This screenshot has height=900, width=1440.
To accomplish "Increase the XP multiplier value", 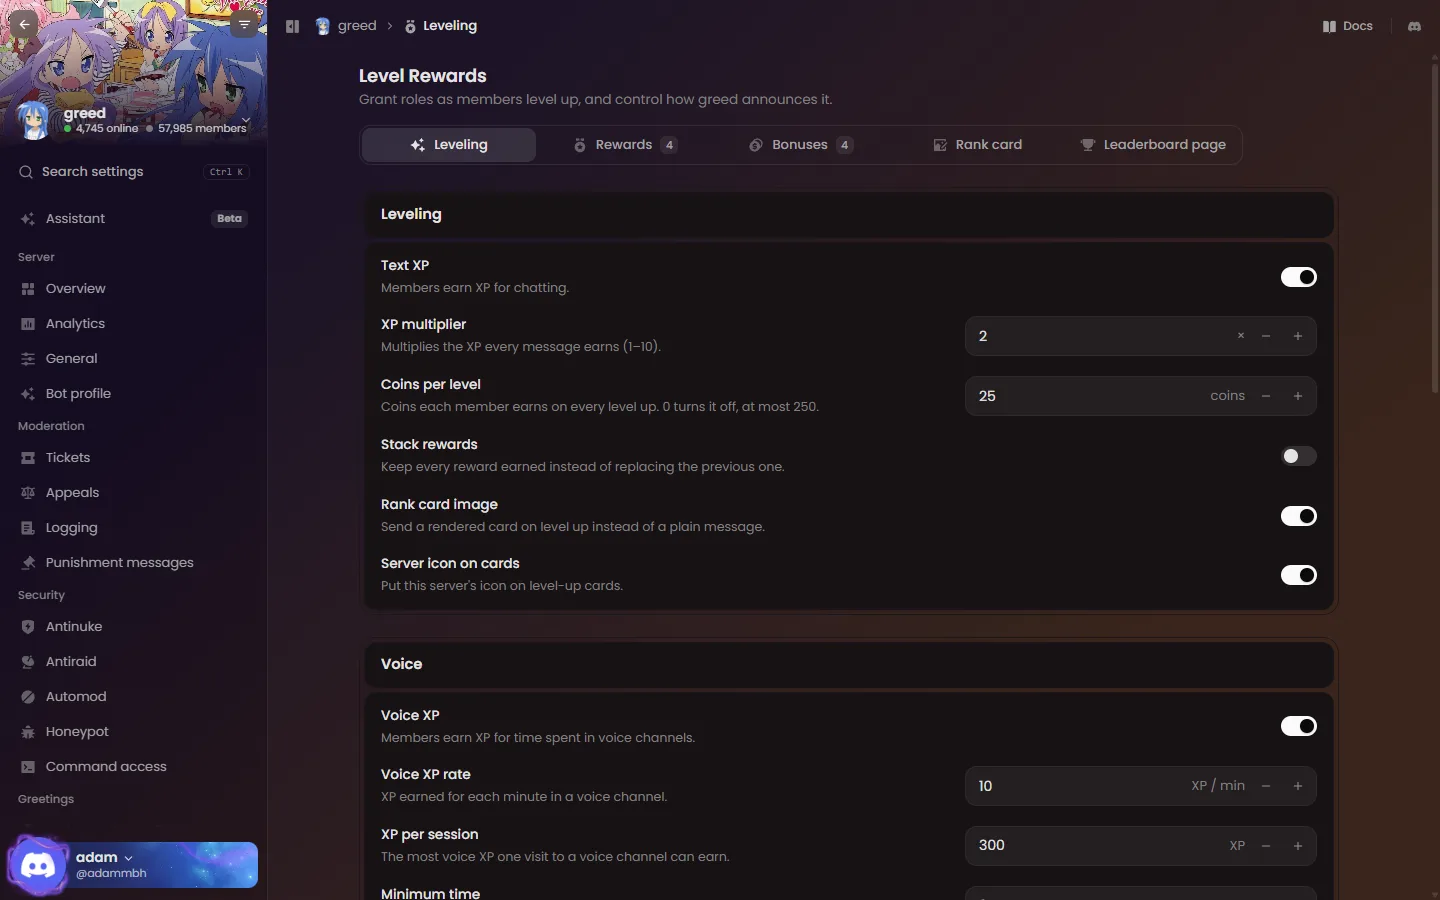I will click(x=1298, y=336).
